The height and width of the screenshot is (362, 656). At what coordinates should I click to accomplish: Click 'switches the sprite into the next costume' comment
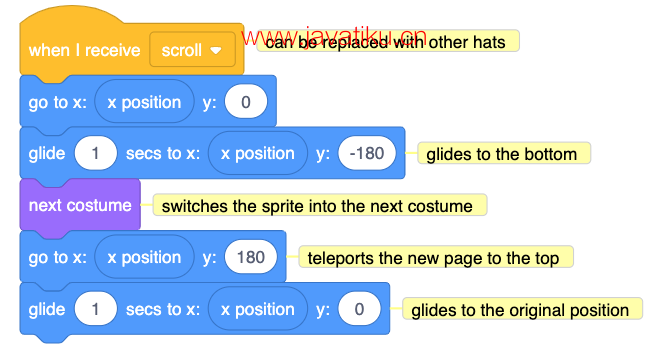click(x=320, y=205)
